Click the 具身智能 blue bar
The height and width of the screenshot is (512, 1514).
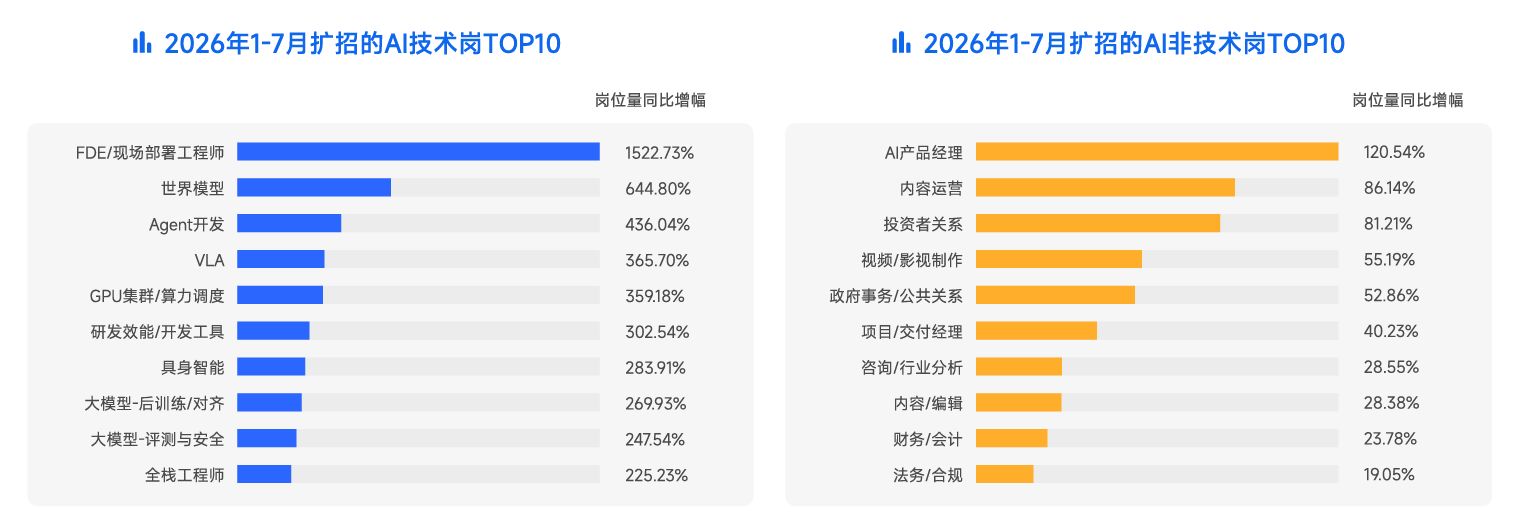(271, 367)
